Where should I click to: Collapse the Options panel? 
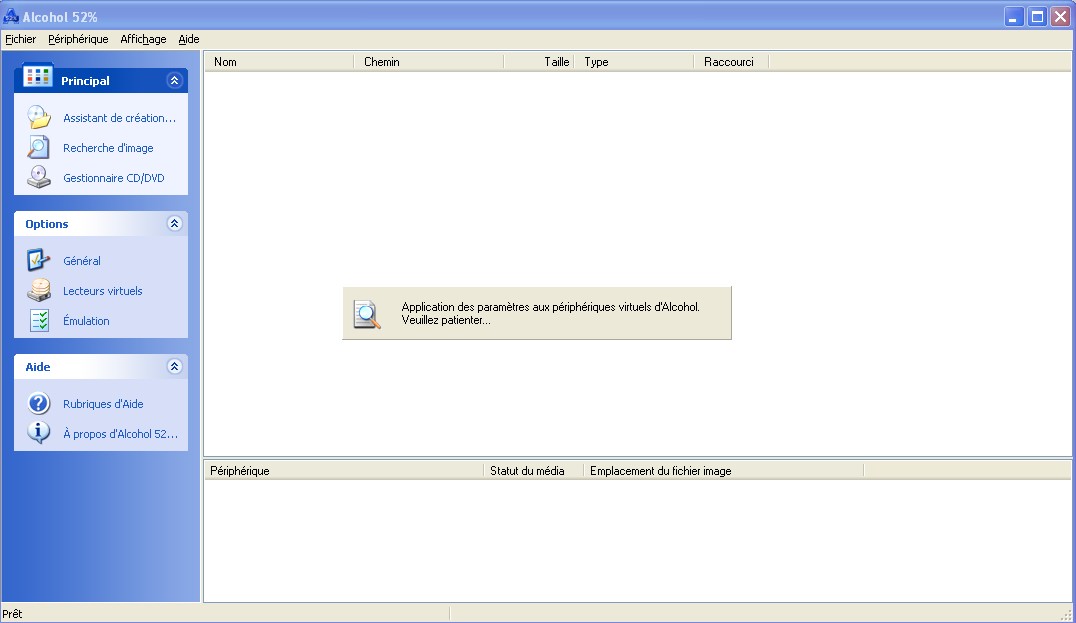(174, 223)
